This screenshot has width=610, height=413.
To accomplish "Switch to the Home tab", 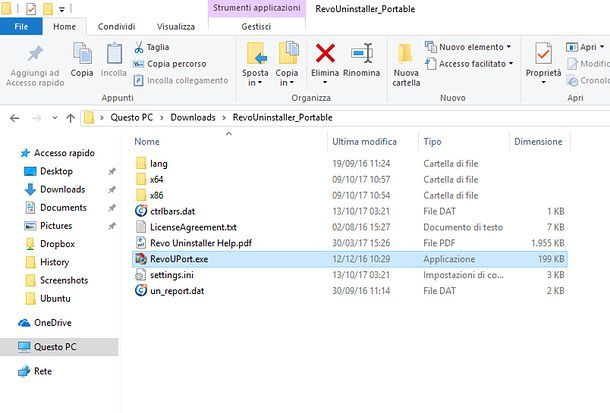I will pyautogui.click(x=65, y=26).
